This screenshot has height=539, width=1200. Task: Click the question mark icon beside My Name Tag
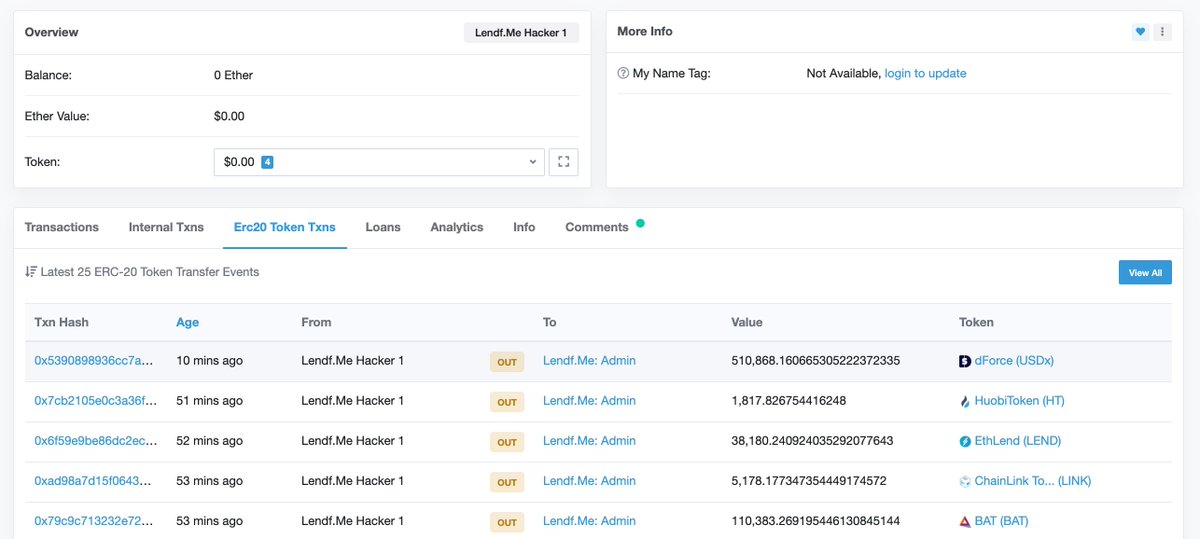click(x=623, y=73)
